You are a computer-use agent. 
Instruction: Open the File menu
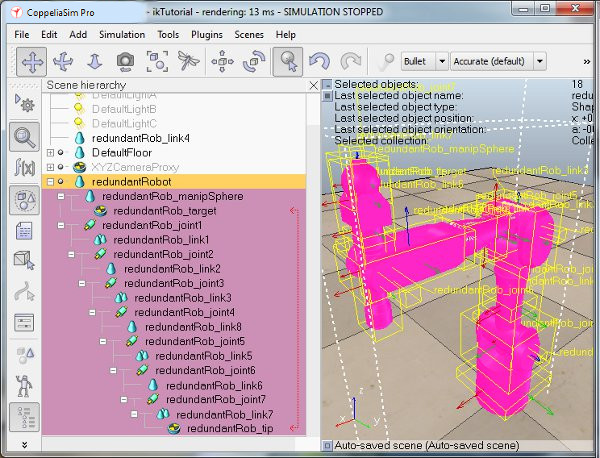coord(22,34)
